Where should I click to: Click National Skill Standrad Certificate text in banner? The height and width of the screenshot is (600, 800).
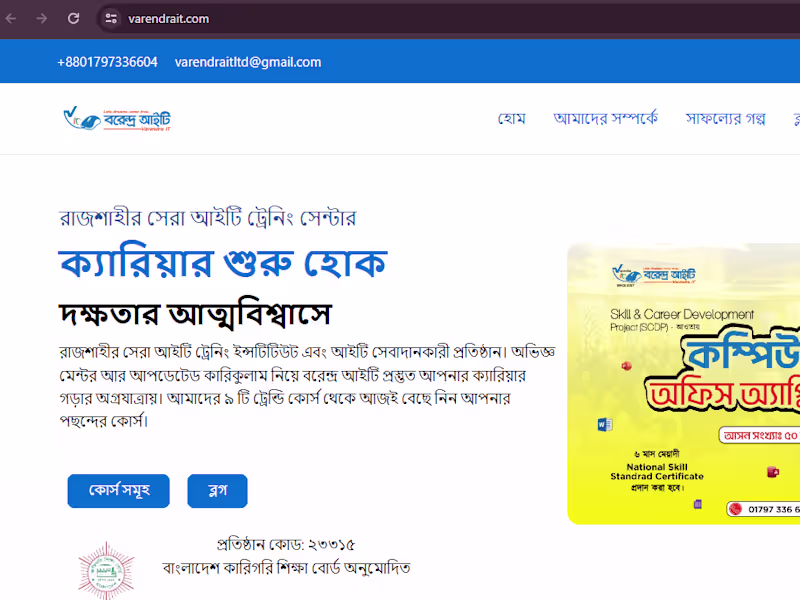pyautogui.click(x=657, y=471)
